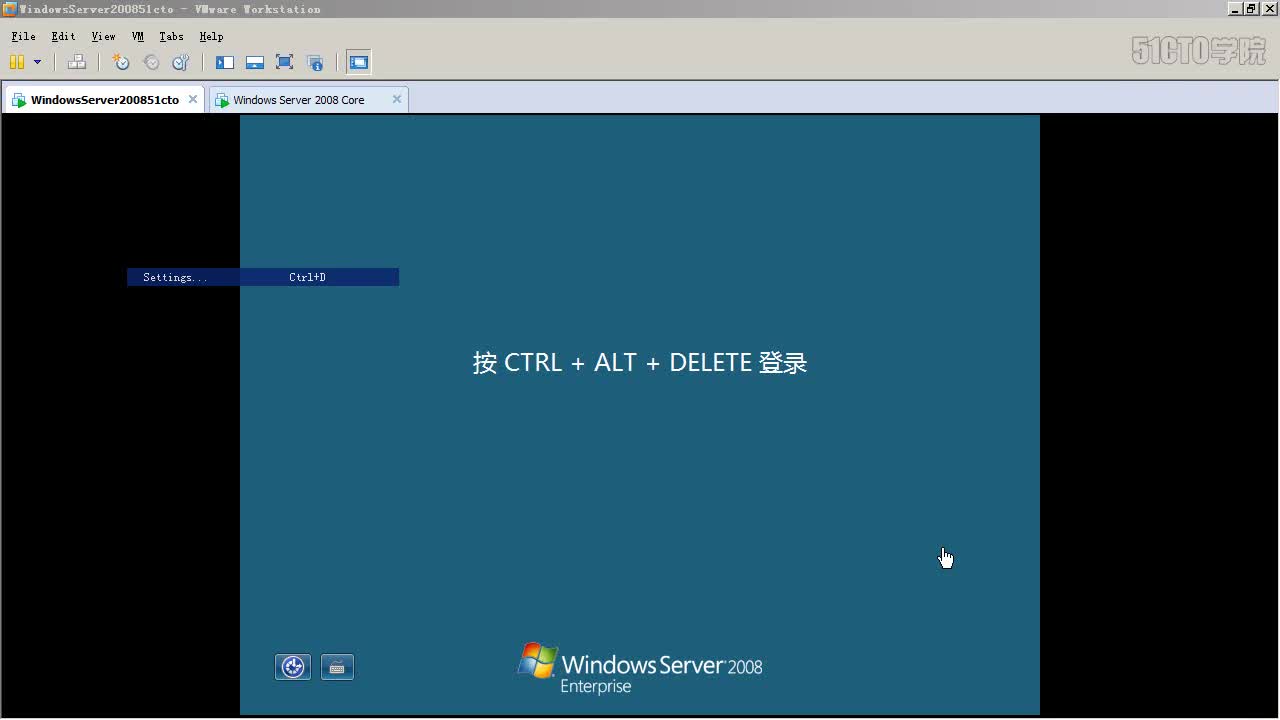This screenshot has width=1280, height=720.
Task: Open the VM menu
Action: [x=138, y=36]
